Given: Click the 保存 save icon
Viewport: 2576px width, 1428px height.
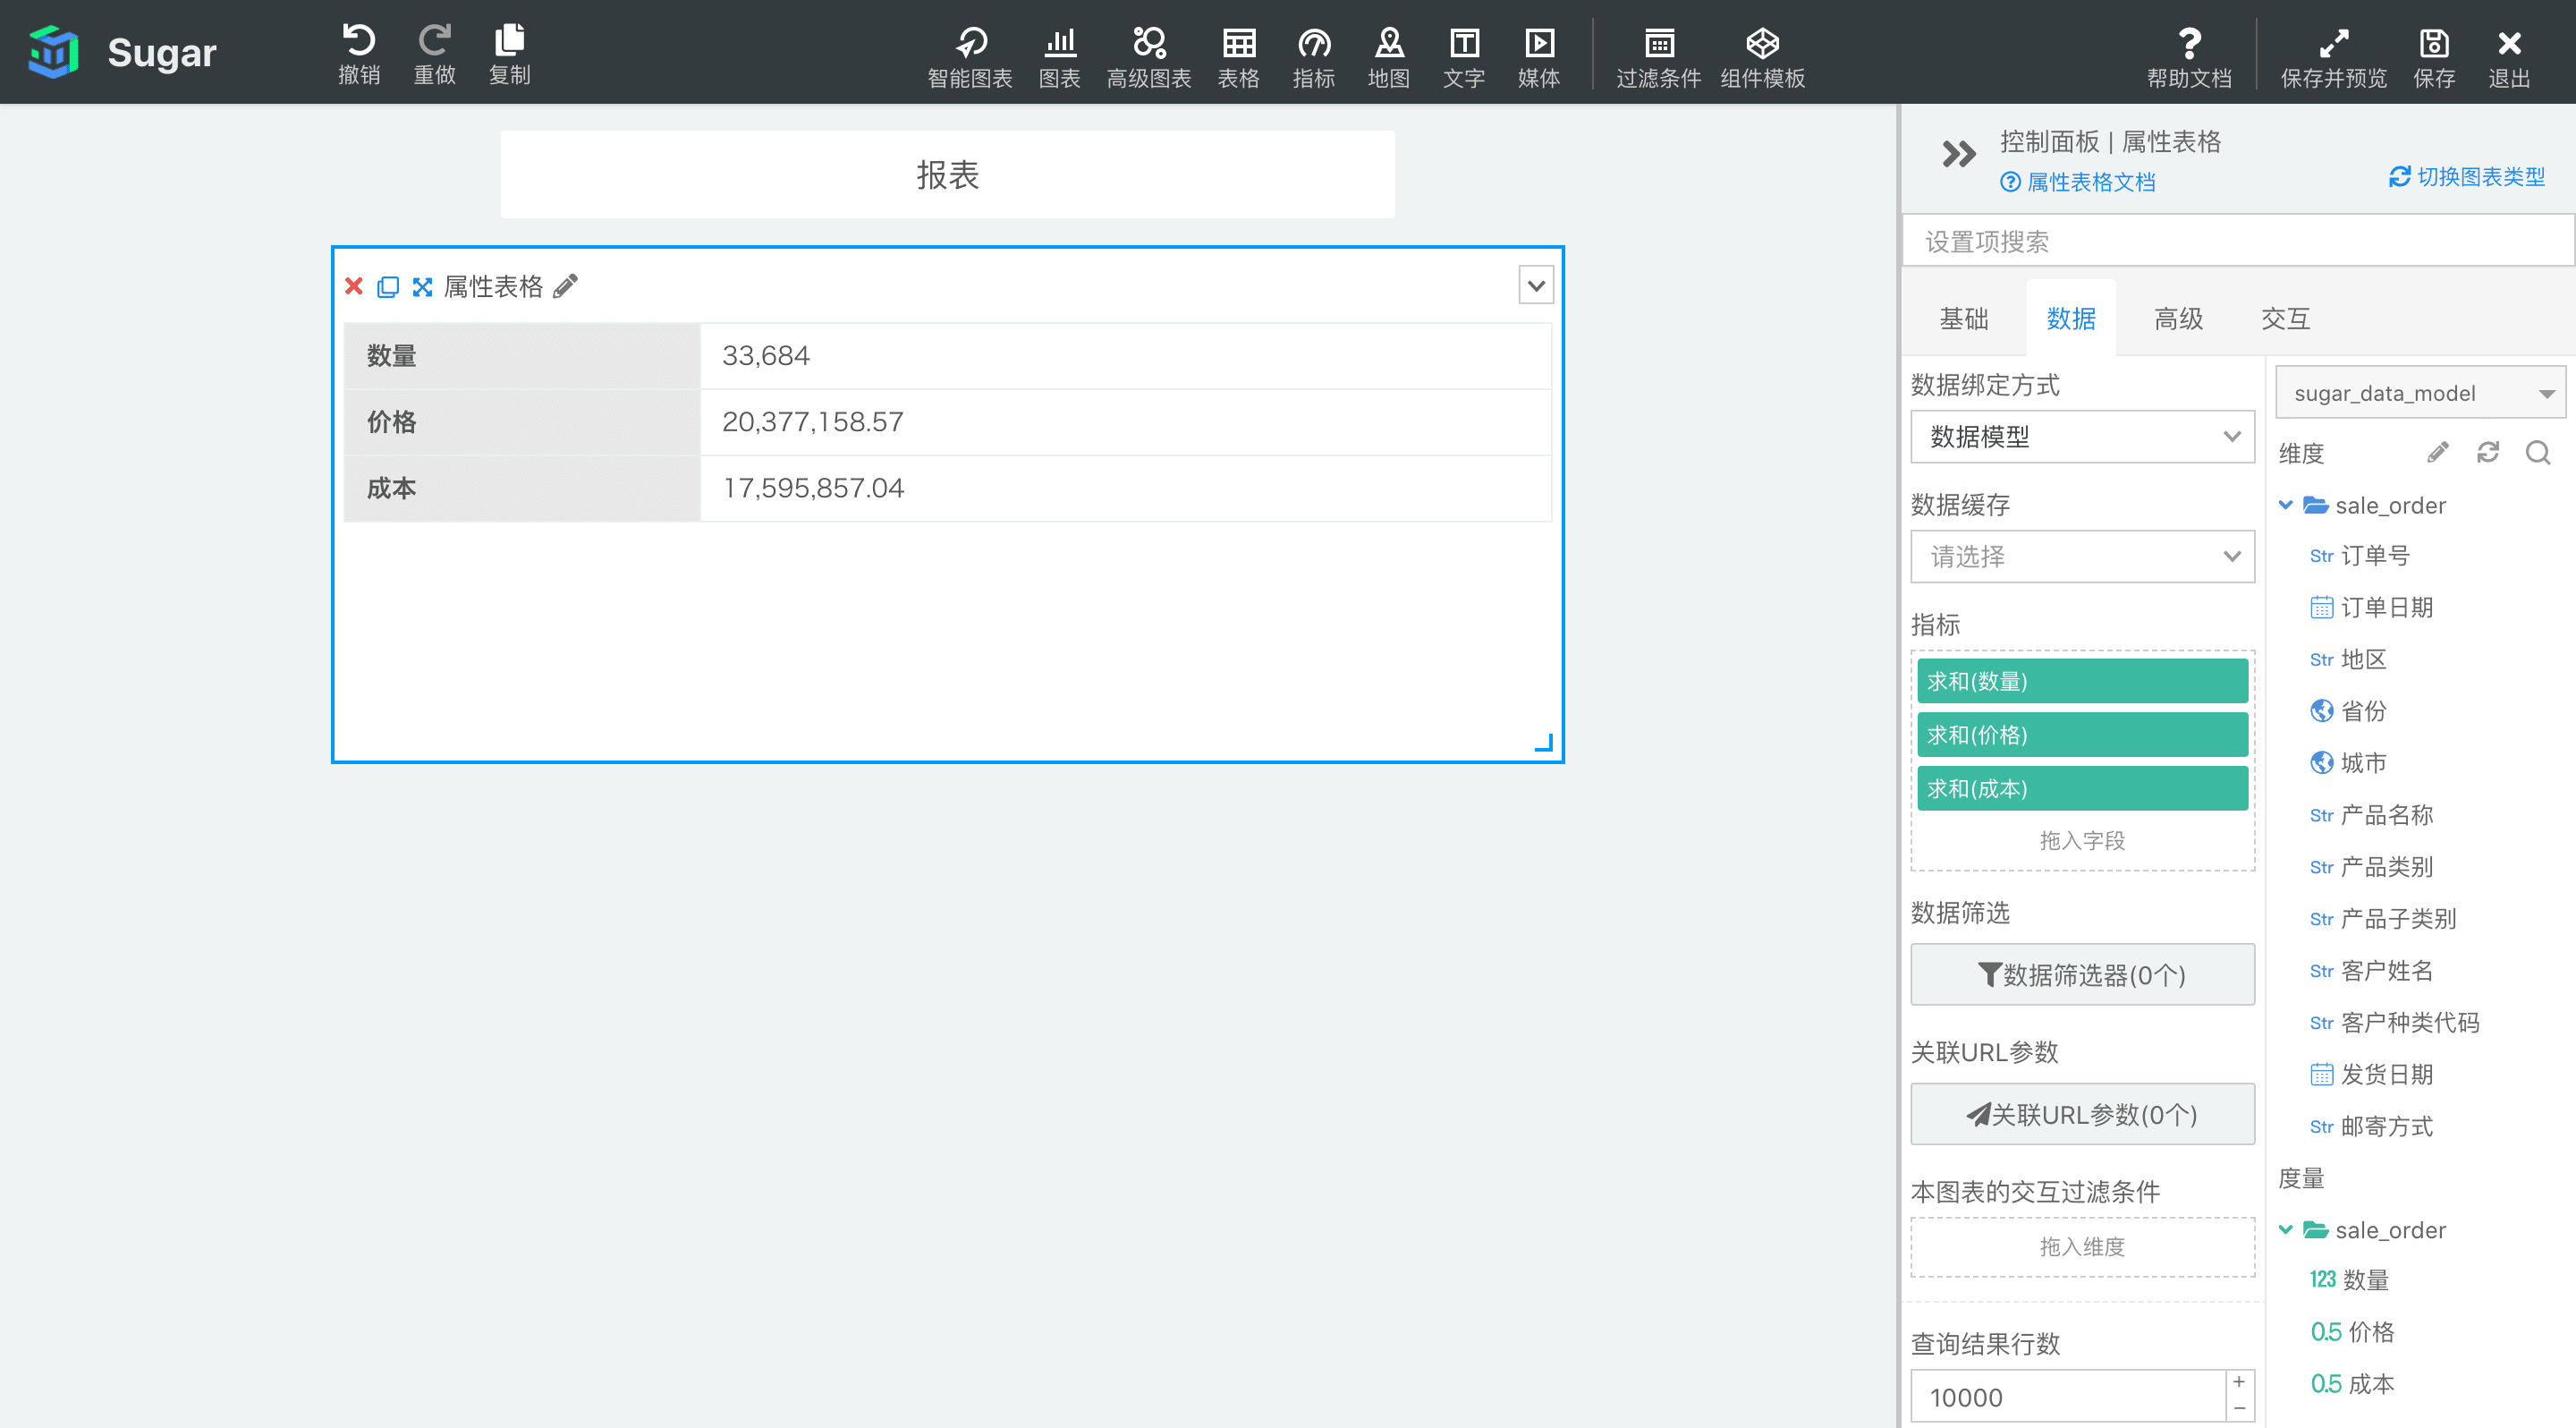Looking at the screenshot, I should [2434, 43].
